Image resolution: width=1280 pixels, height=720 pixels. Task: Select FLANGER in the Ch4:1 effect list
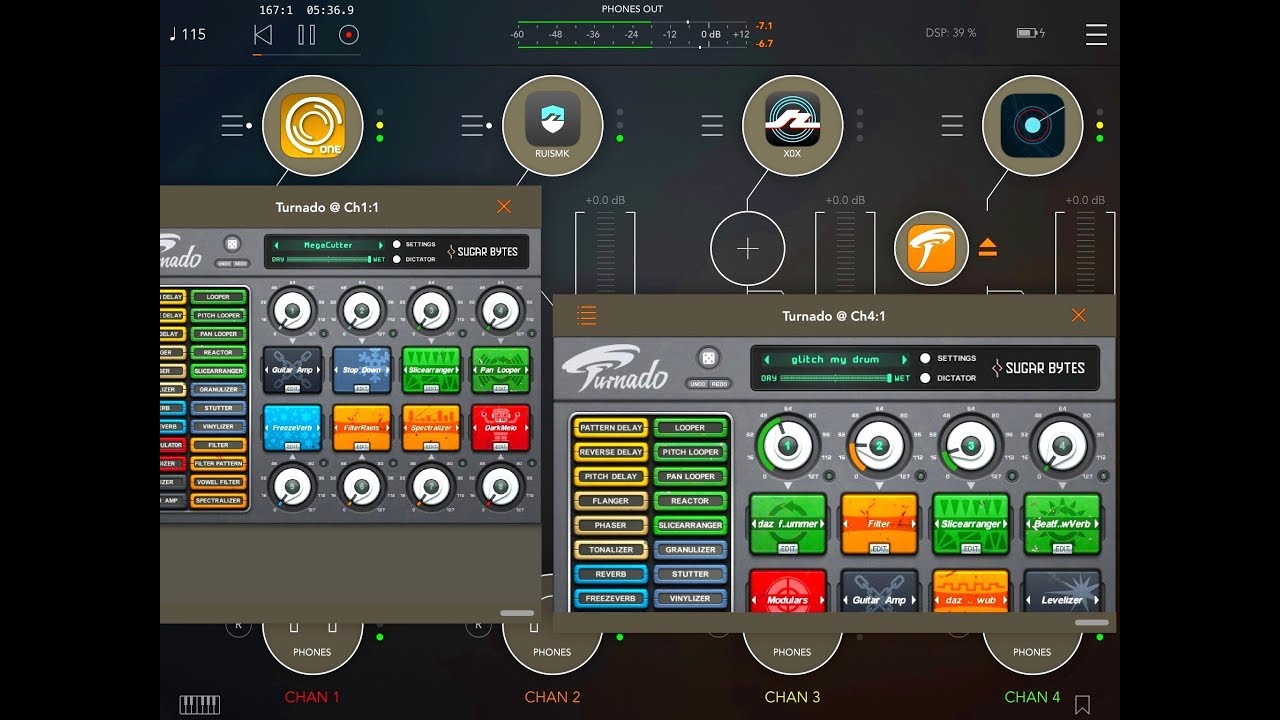point(611,501)
